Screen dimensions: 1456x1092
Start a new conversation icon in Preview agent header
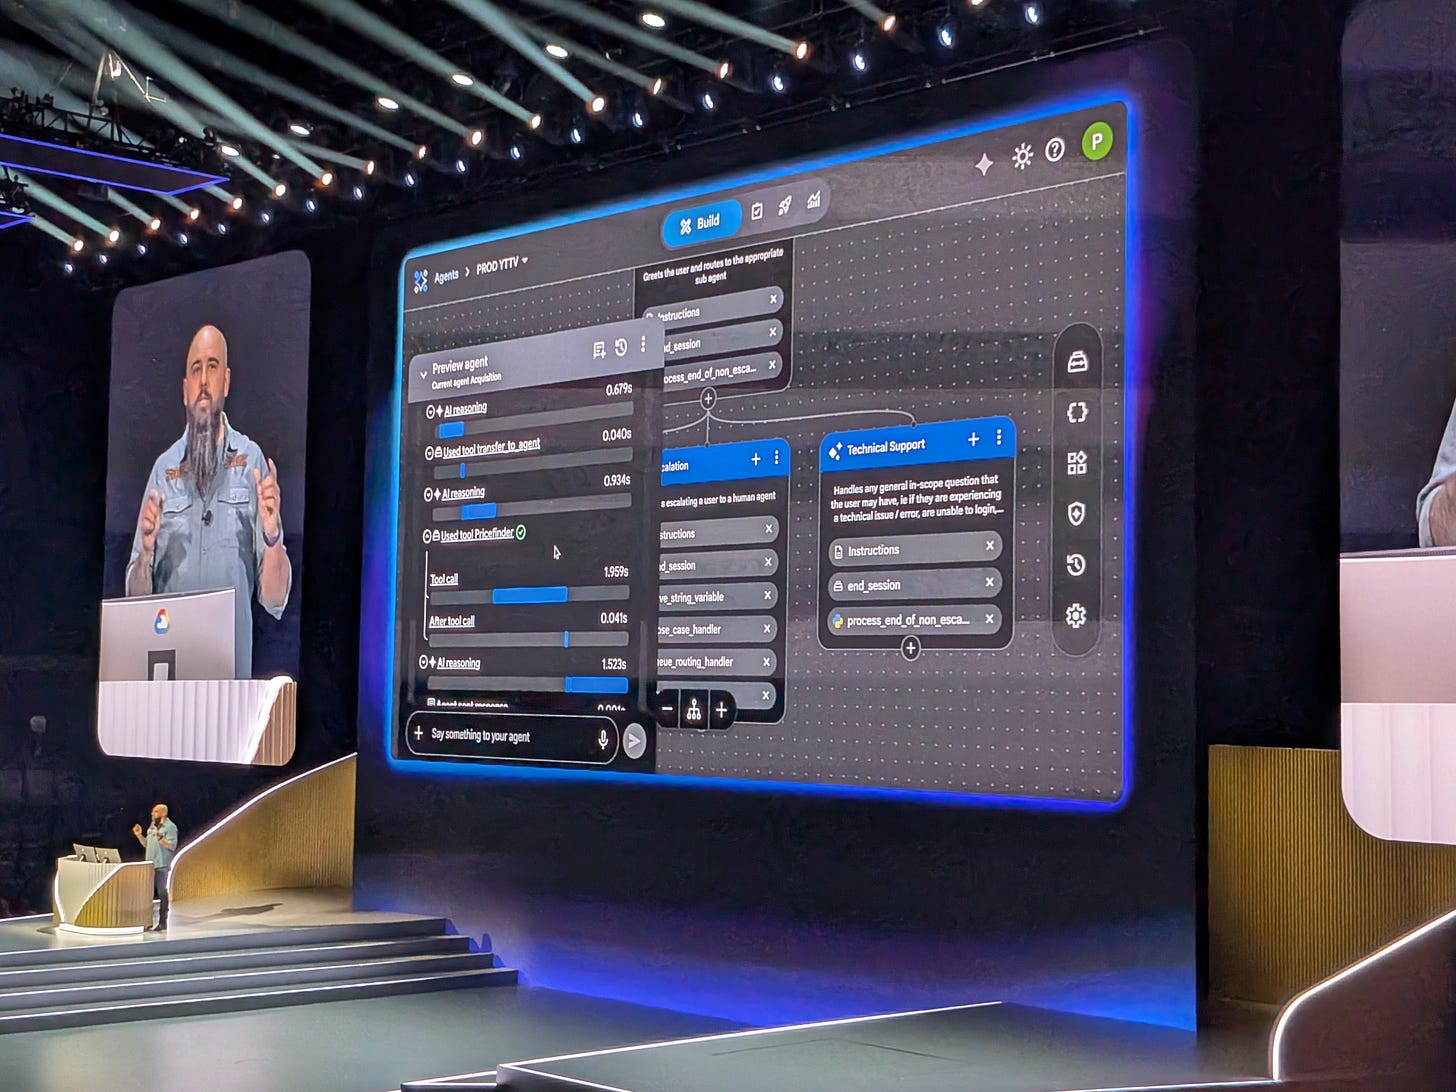599,350
